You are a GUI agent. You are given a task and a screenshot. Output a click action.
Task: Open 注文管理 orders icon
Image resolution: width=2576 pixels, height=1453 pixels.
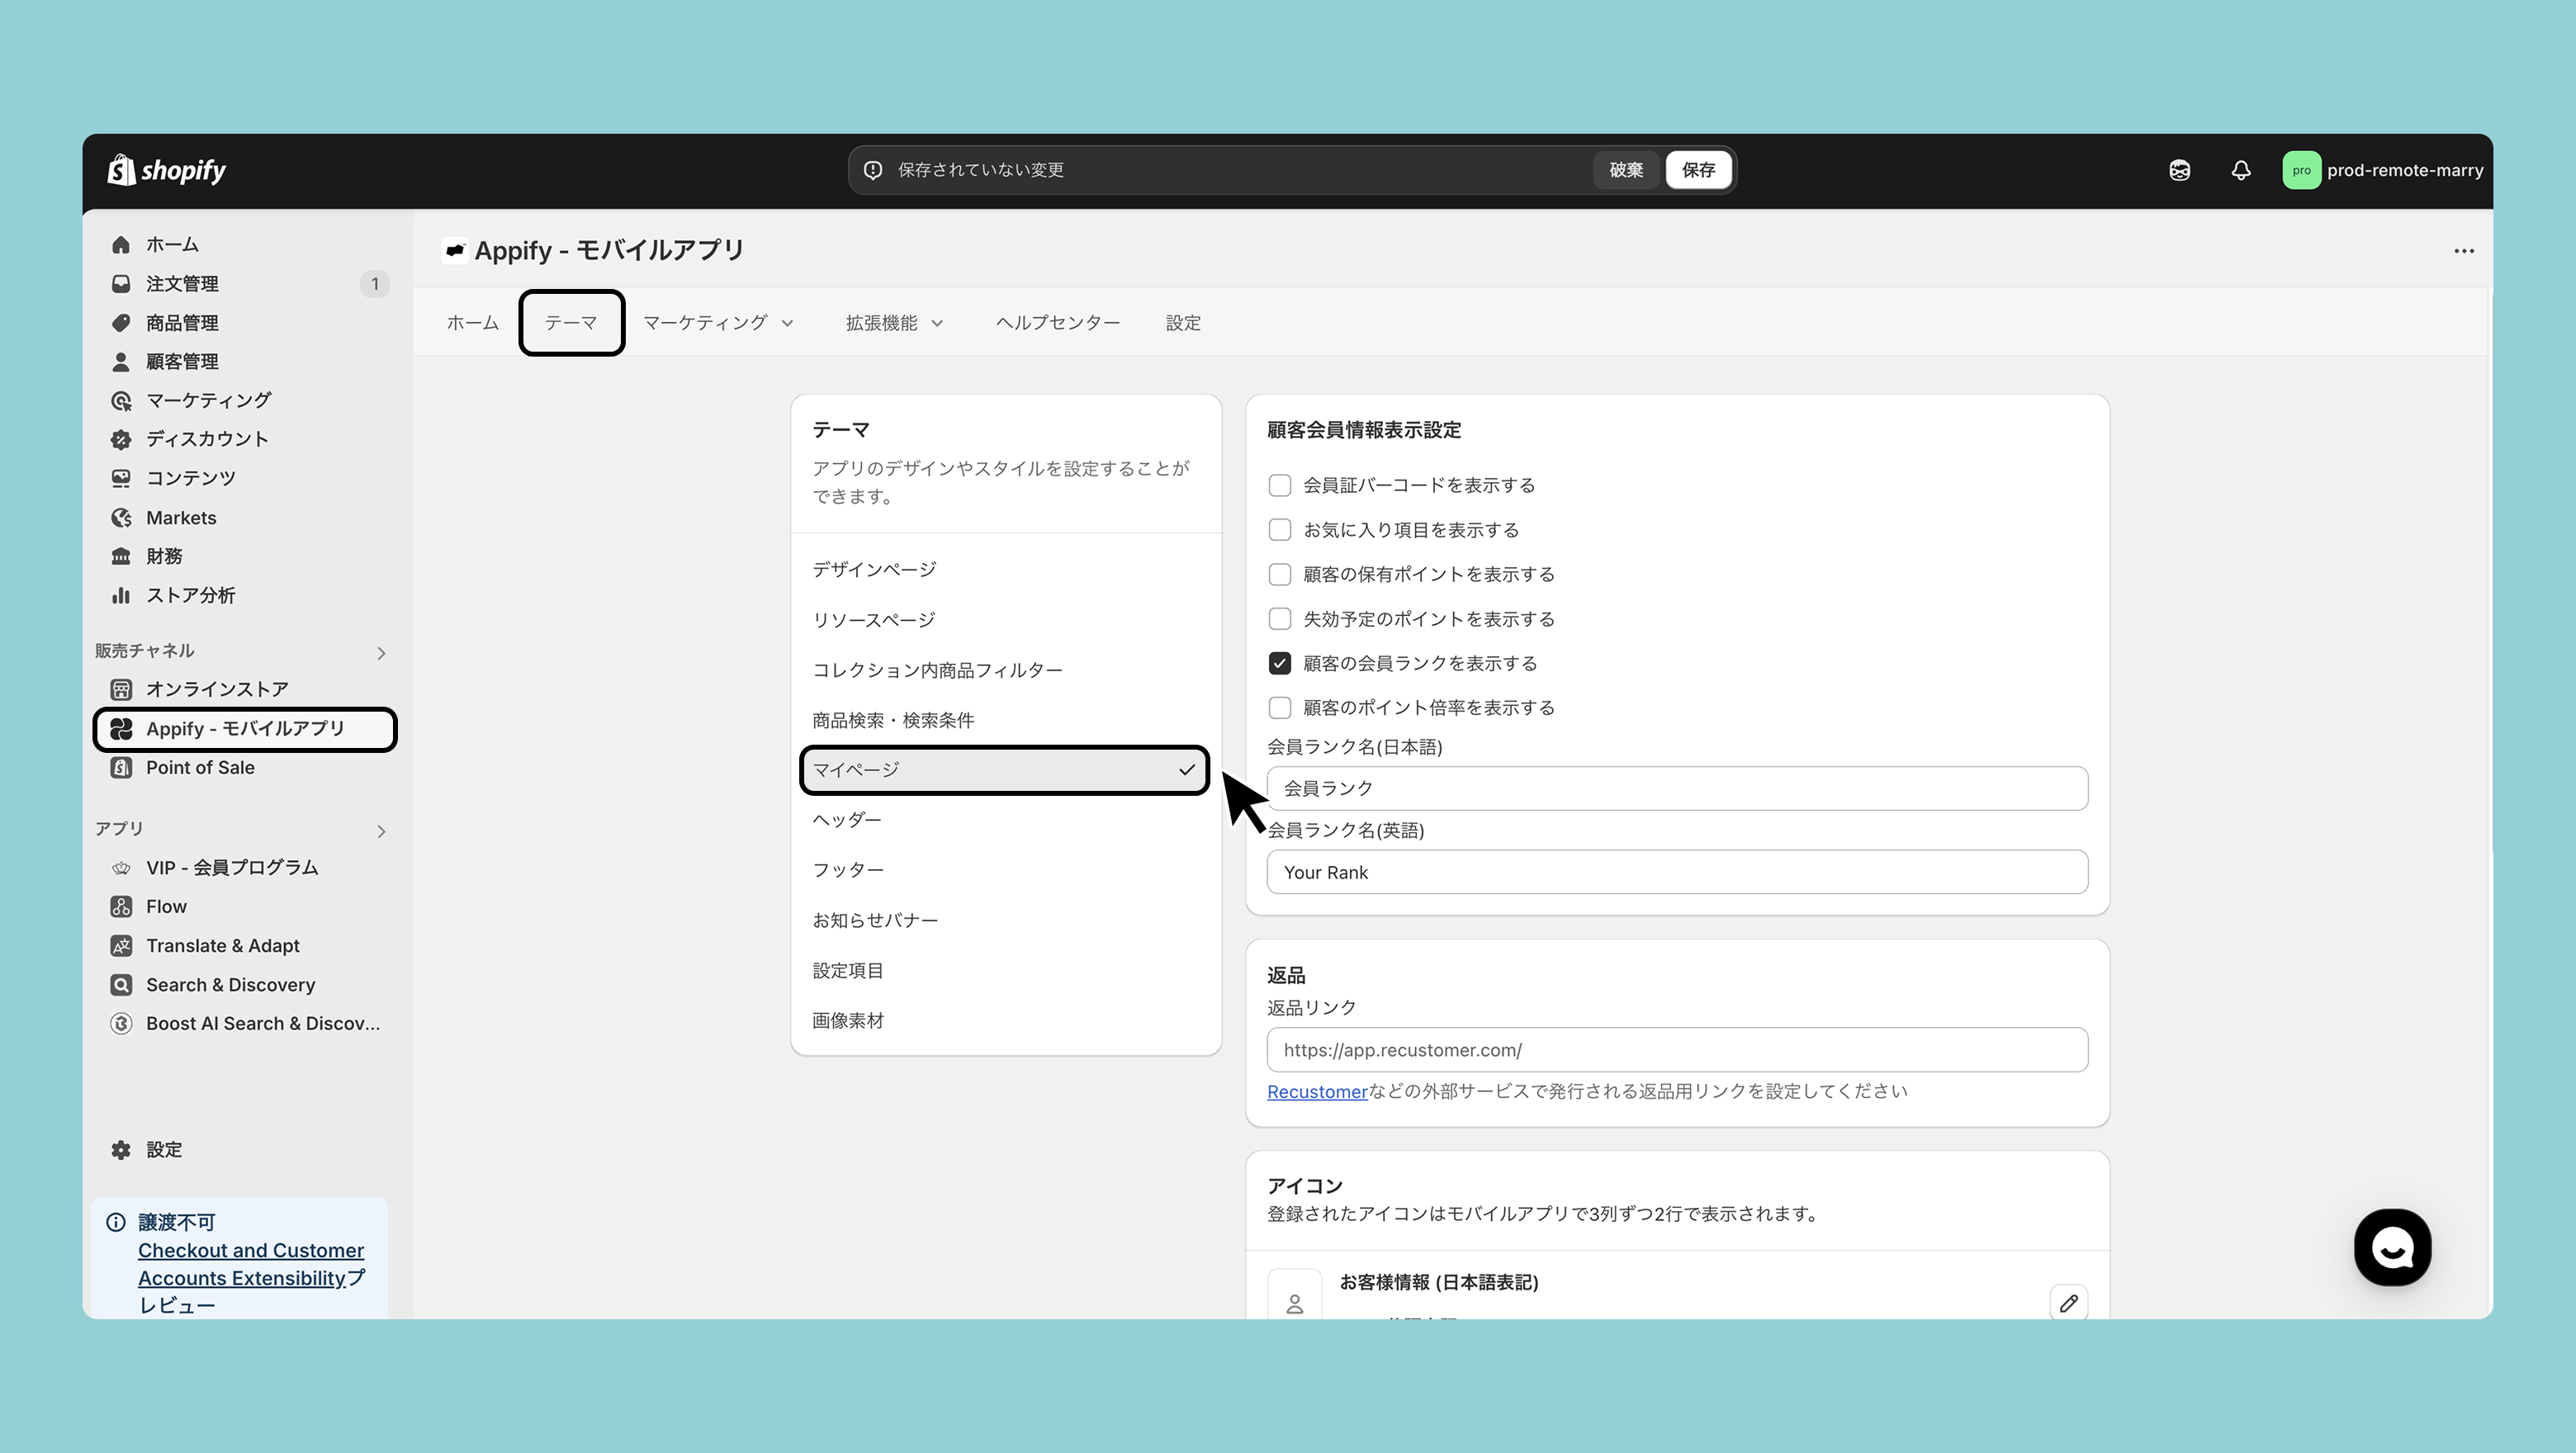[121, 283]
